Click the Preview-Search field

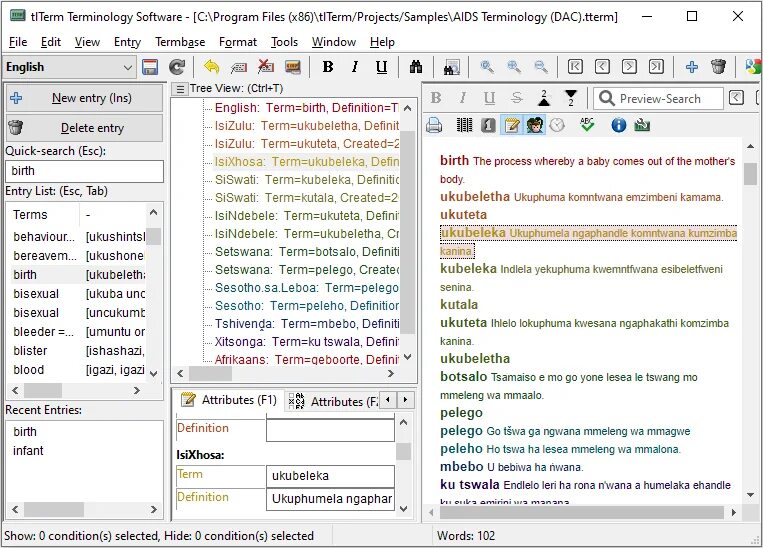658,98
